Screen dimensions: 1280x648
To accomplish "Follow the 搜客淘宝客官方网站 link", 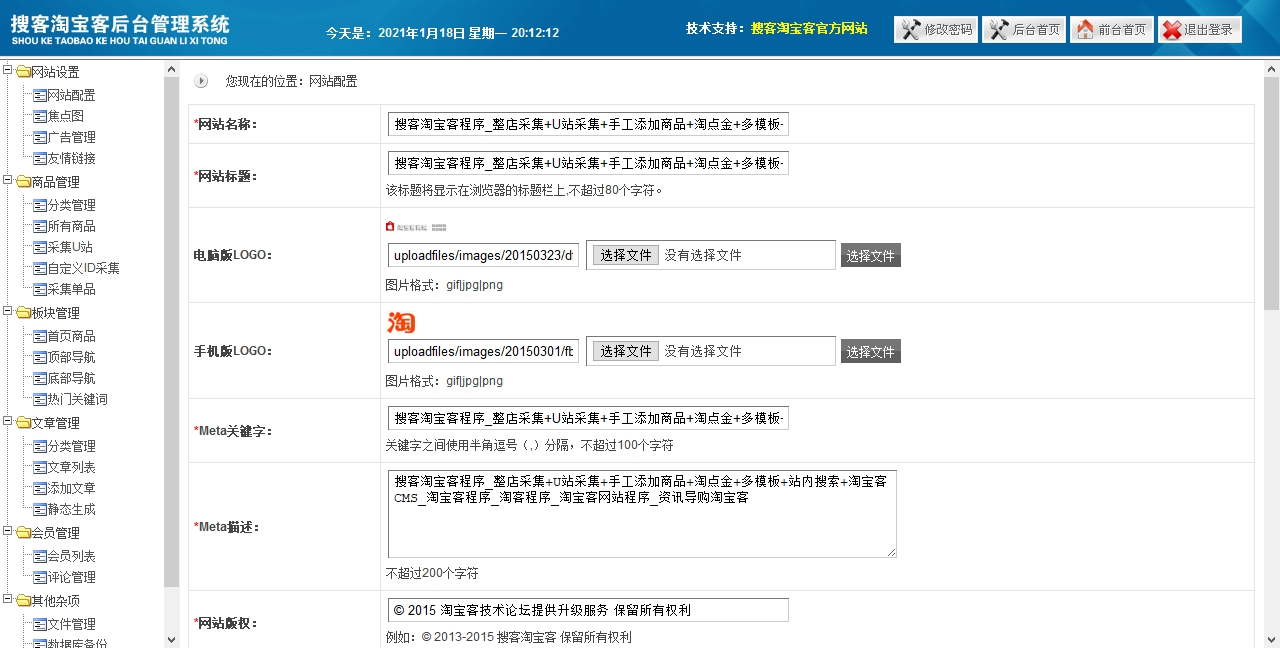I will [x=809, y=29].
